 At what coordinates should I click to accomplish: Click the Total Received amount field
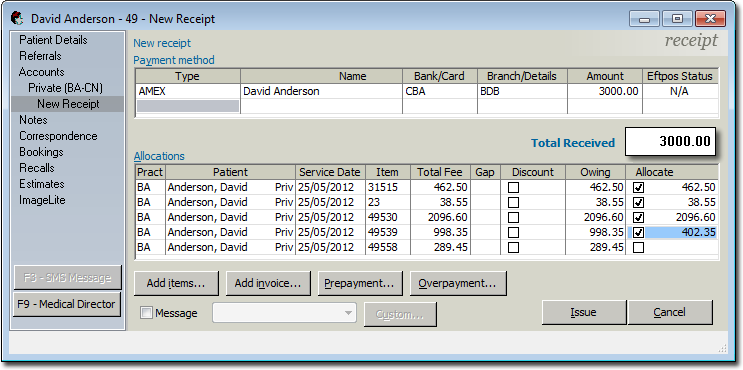coord(670,141)
